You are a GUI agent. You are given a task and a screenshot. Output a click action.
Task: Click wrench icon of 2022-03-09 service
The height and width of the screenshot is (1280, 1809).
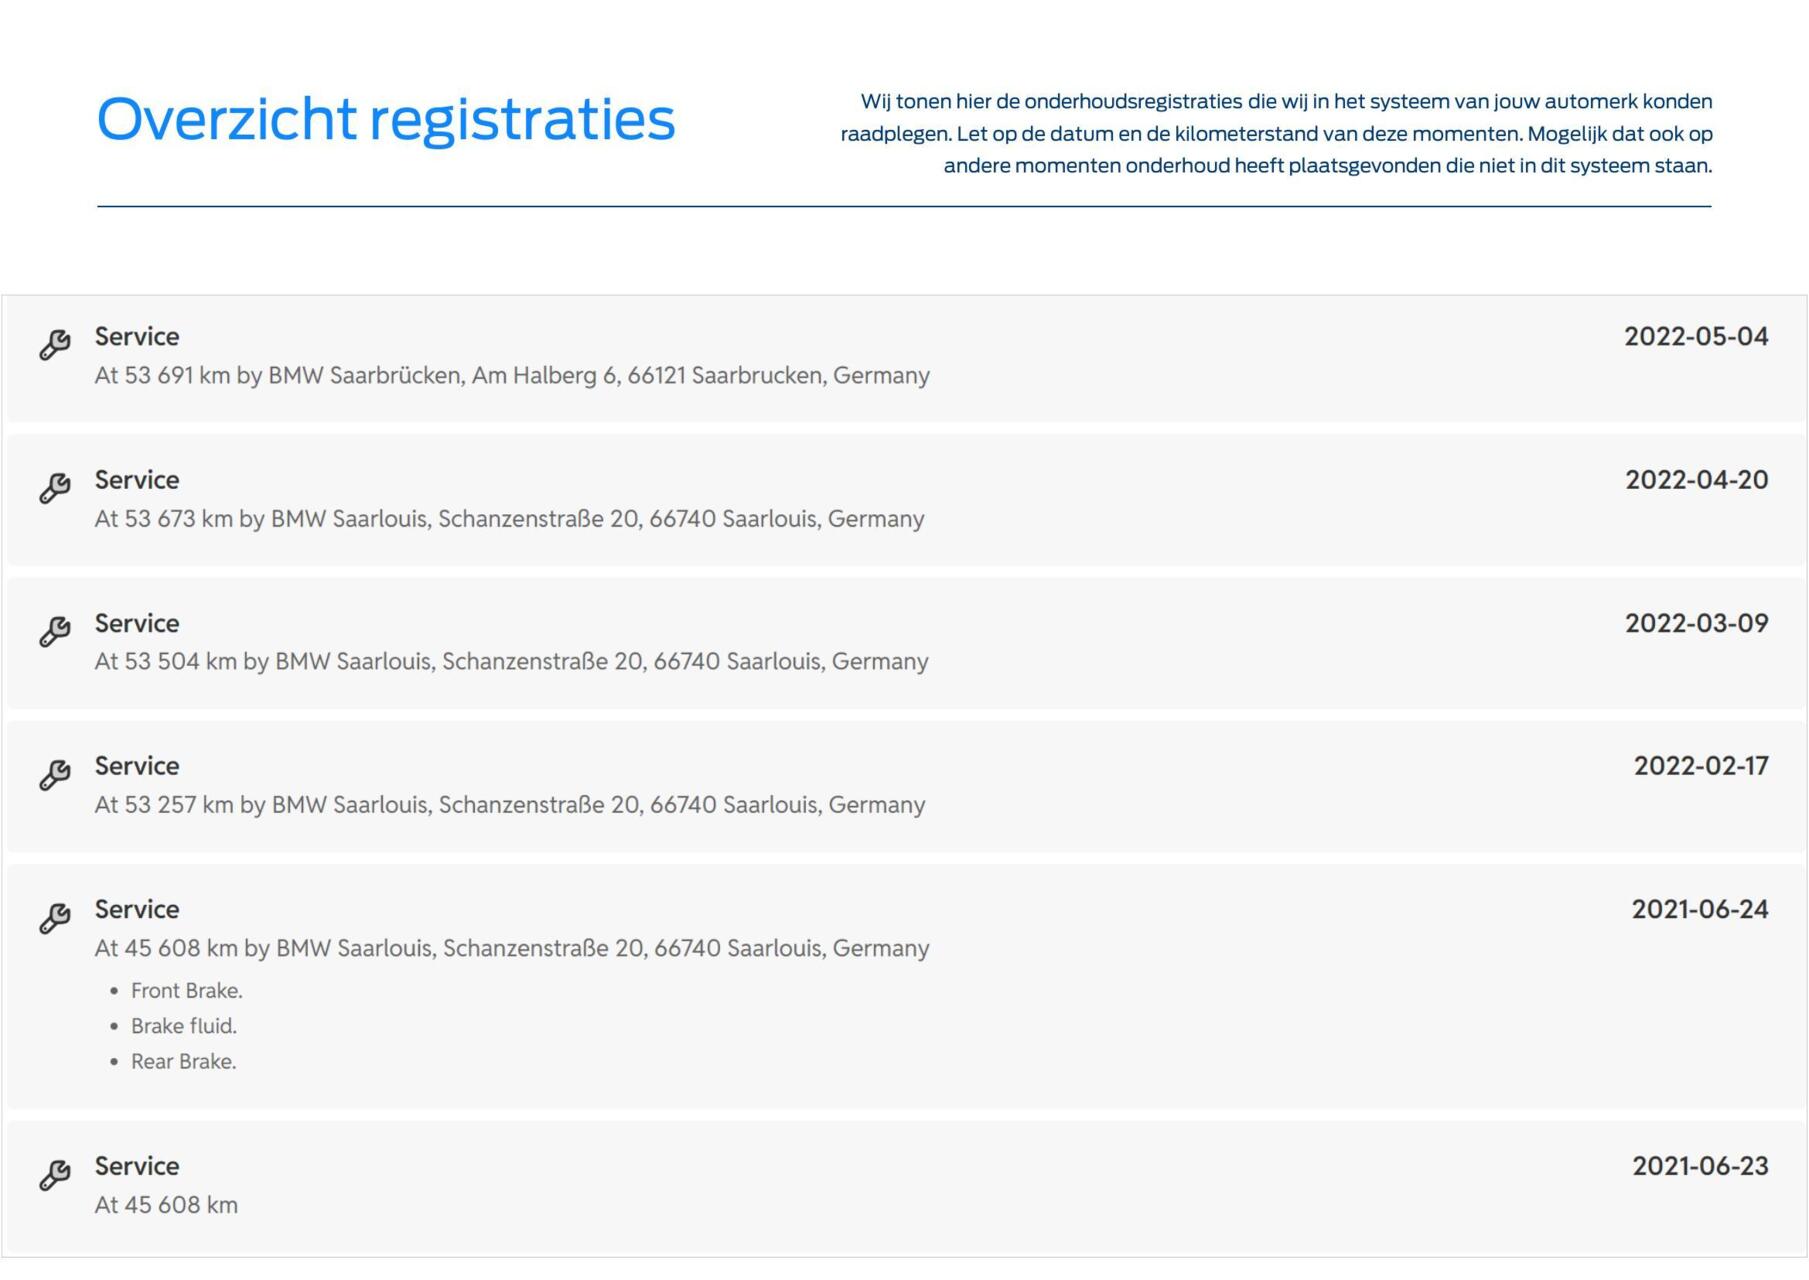pyautogui.click(x=55, y=631)
